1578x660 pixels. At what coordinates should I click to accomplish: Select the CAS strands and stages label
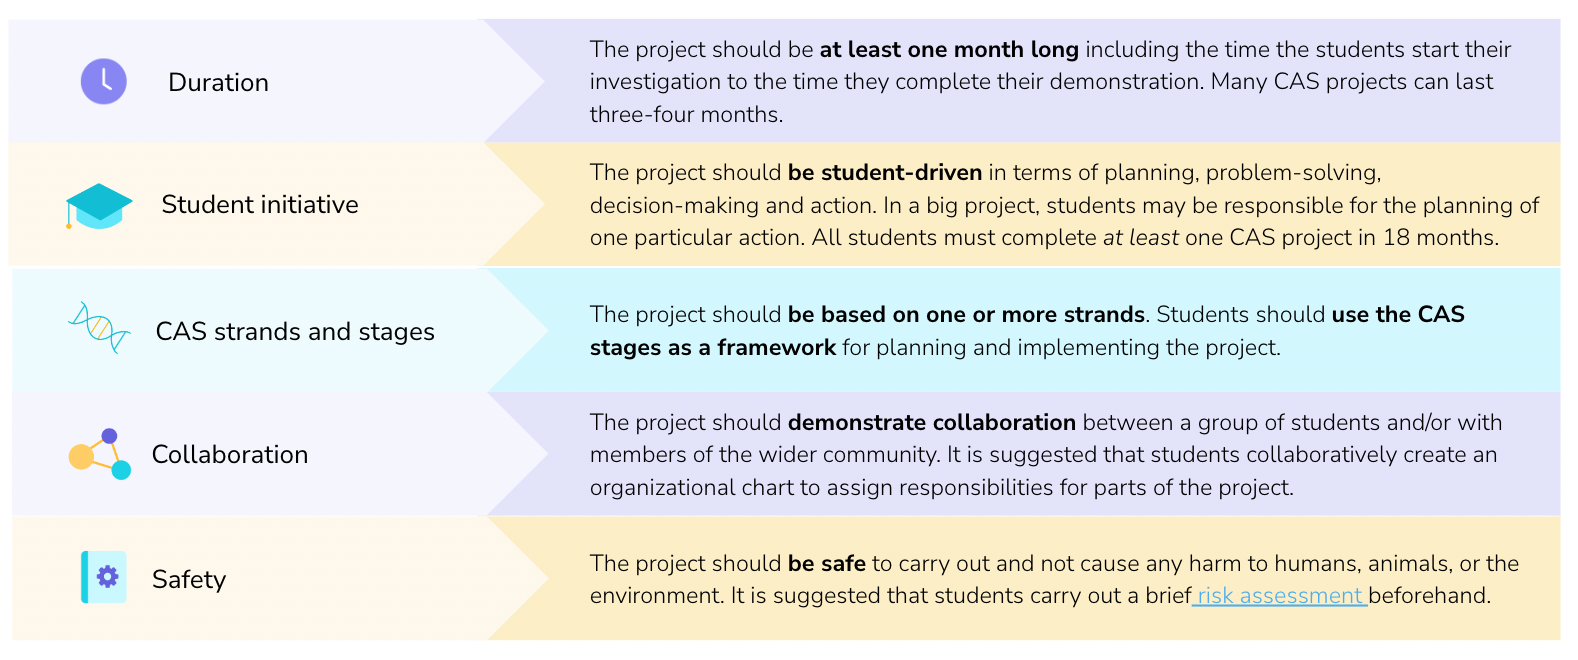(x=295, y=332)
